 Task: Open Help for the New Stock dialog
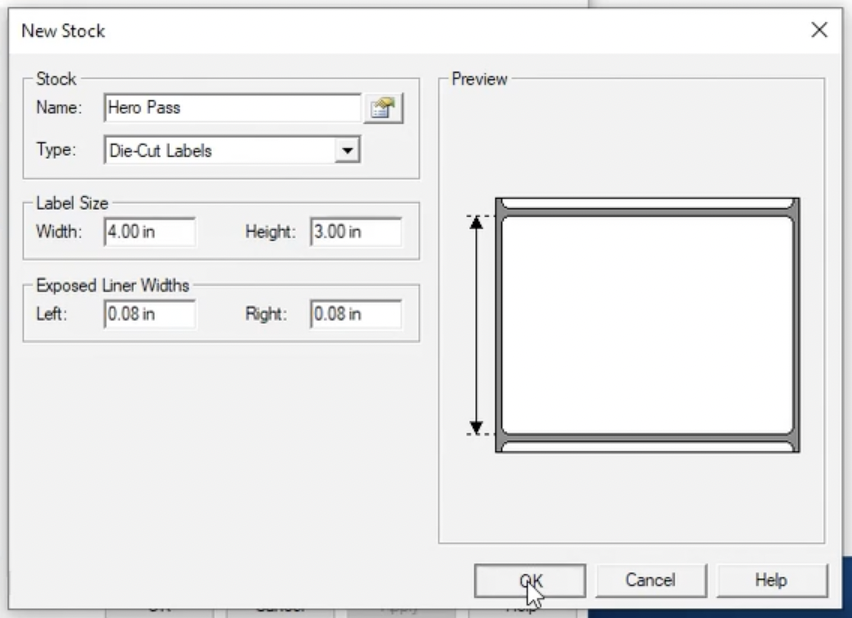(x=771, y=580)
